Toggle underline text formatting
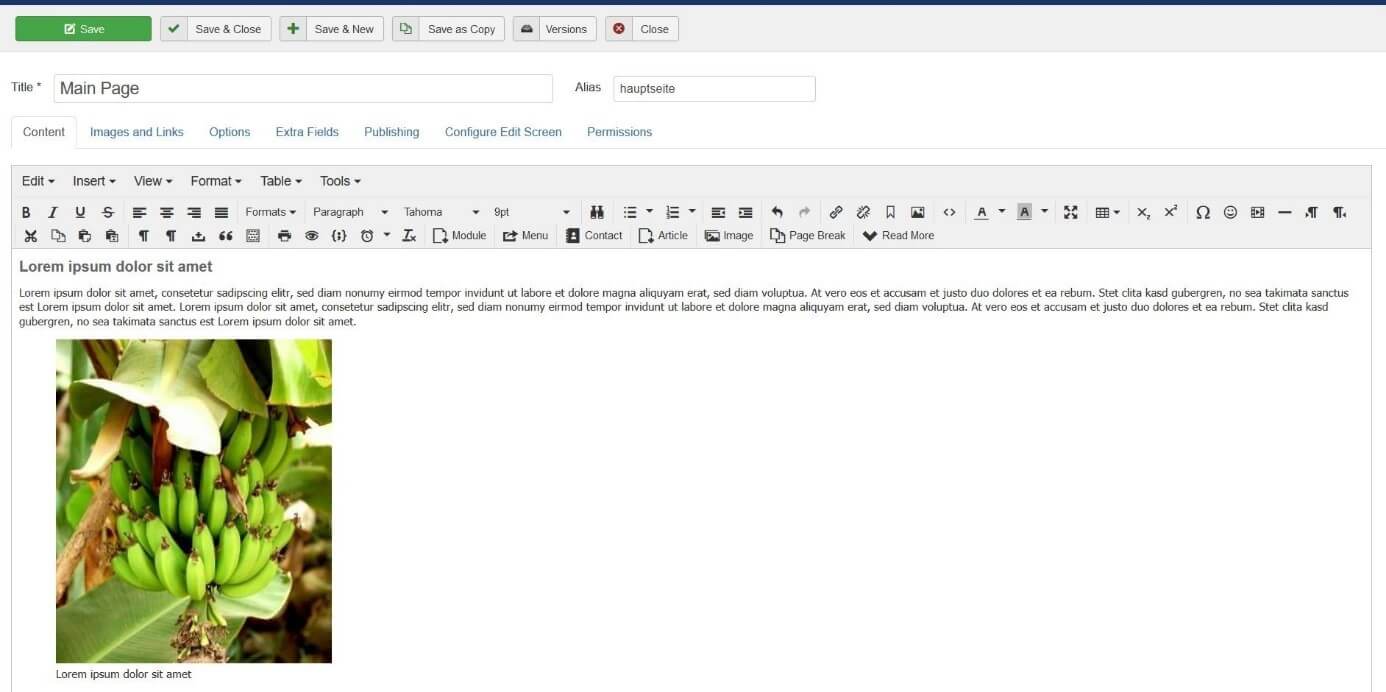Screen dimensions: 1386x692 [80, 212]
